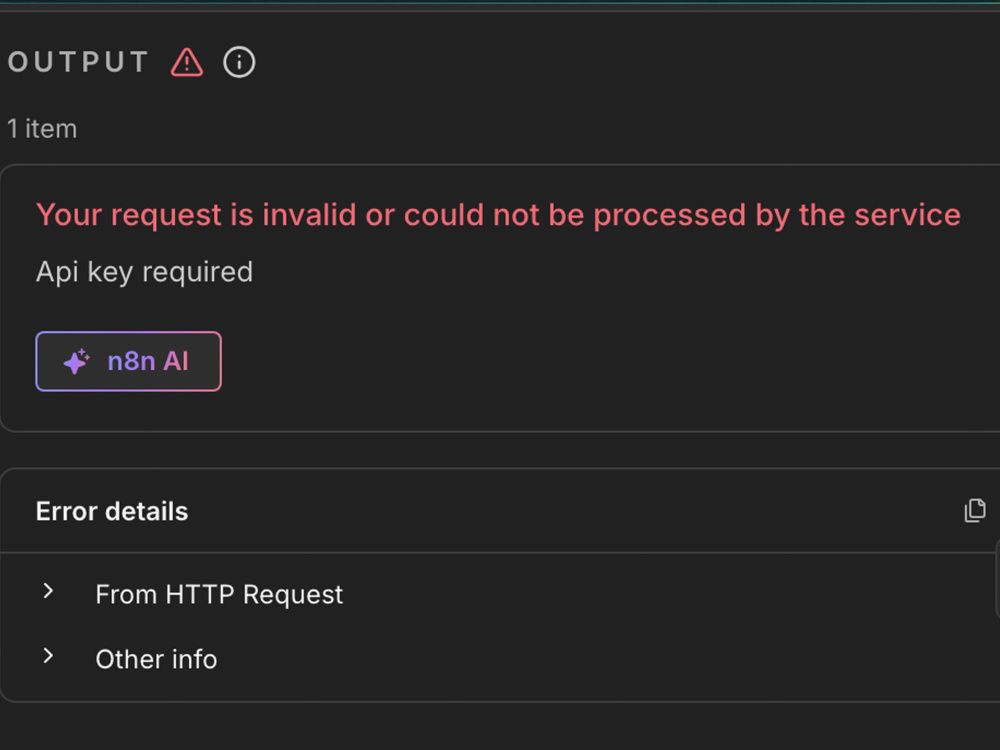Image resolution: width=1000 pixels, height=750 pixels.
Task: Click the red warning triangle icon
Action: pyautogui.click(x=187, y=62)
